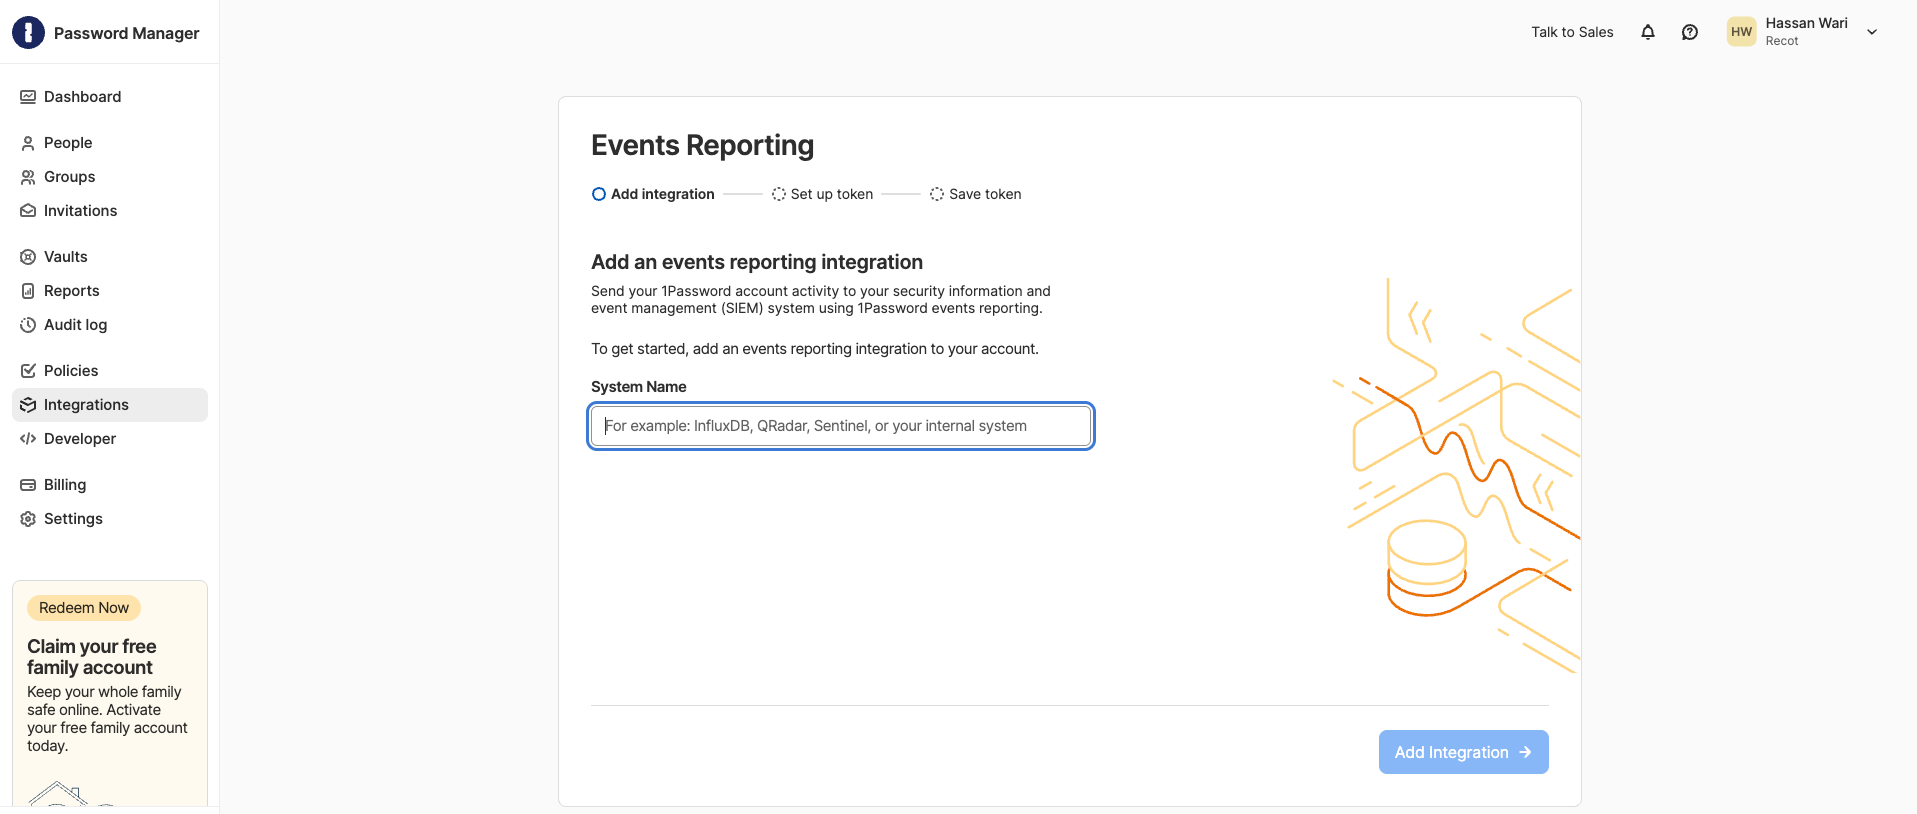1917x814 pixels.
Task: Click the Invitations envelope icon
Action: [x=28, y=211]
